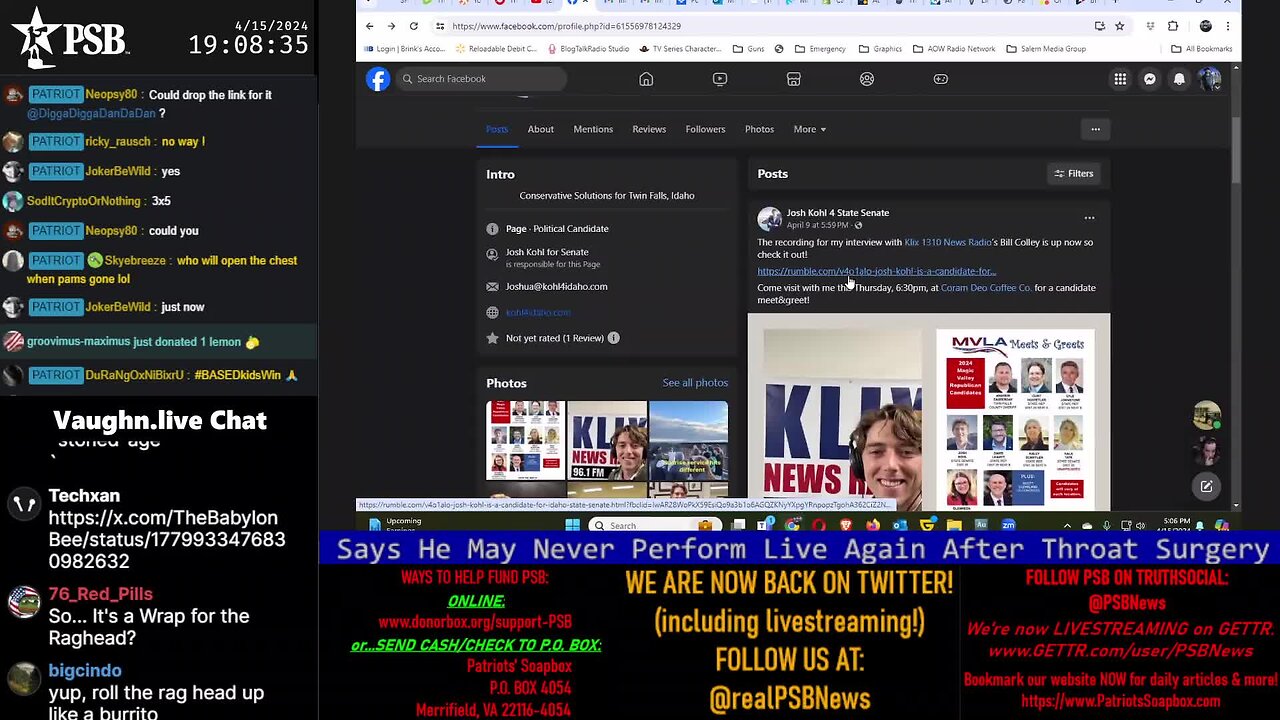Open first photo thumbnail of candidates flyer
This screenshot has height=720, width=1280.
pyautogui.click(x=526, y=440)
